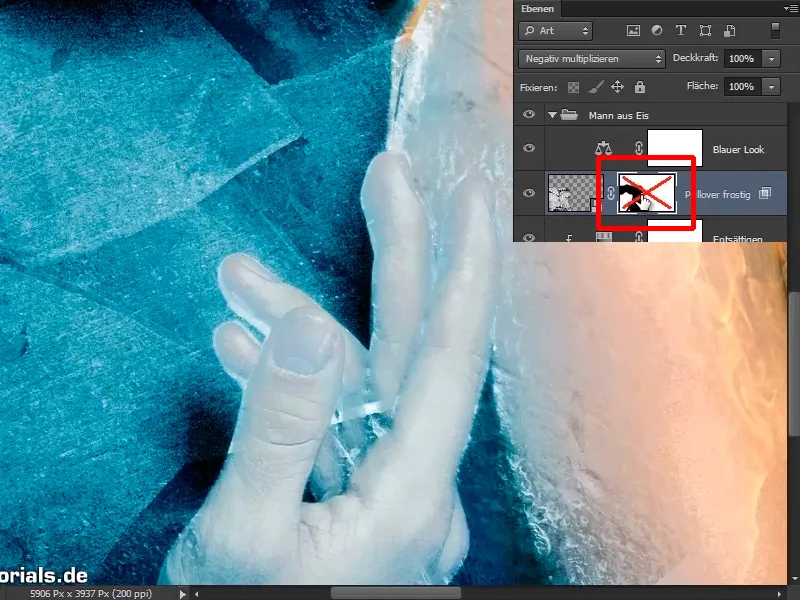Lock transparent pixels next to Fixieren
The image size is (800, 600).
pyautogui.click(x=573, y=87)
